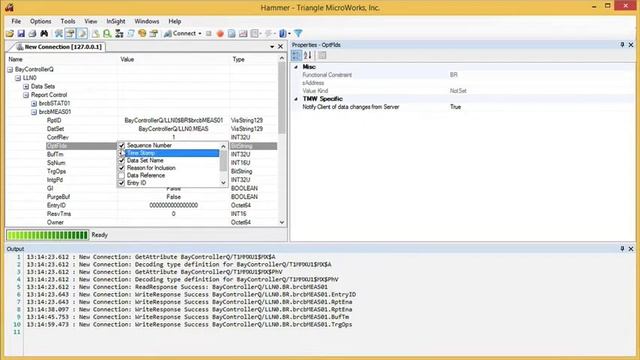640x360 pixels.
Task: Open the File menu
Action: [16, 21]
